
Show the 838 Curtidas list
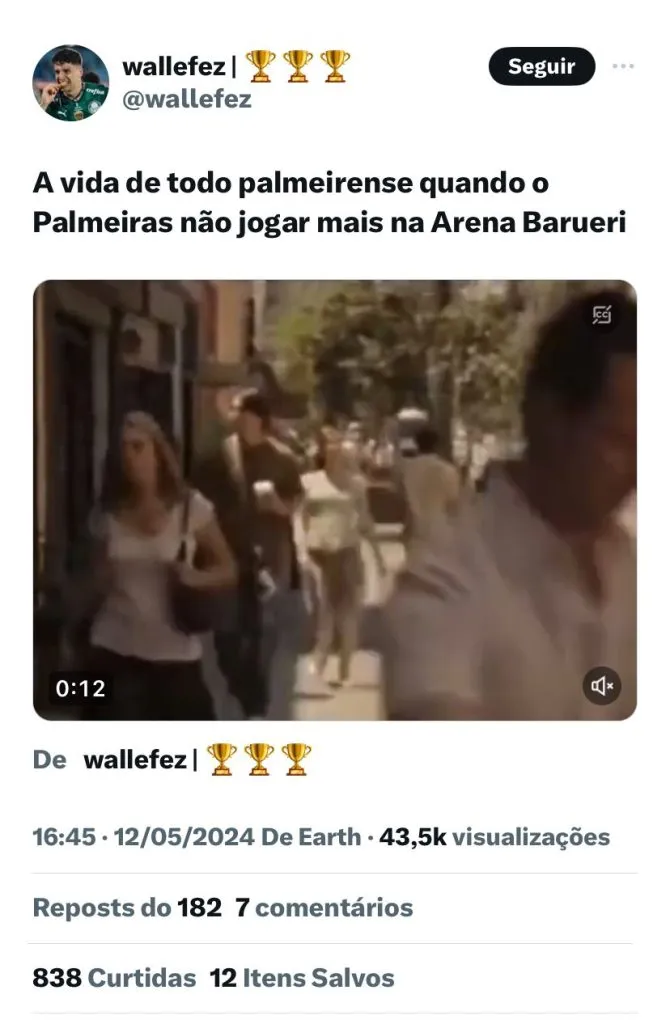tap(114, 978)
